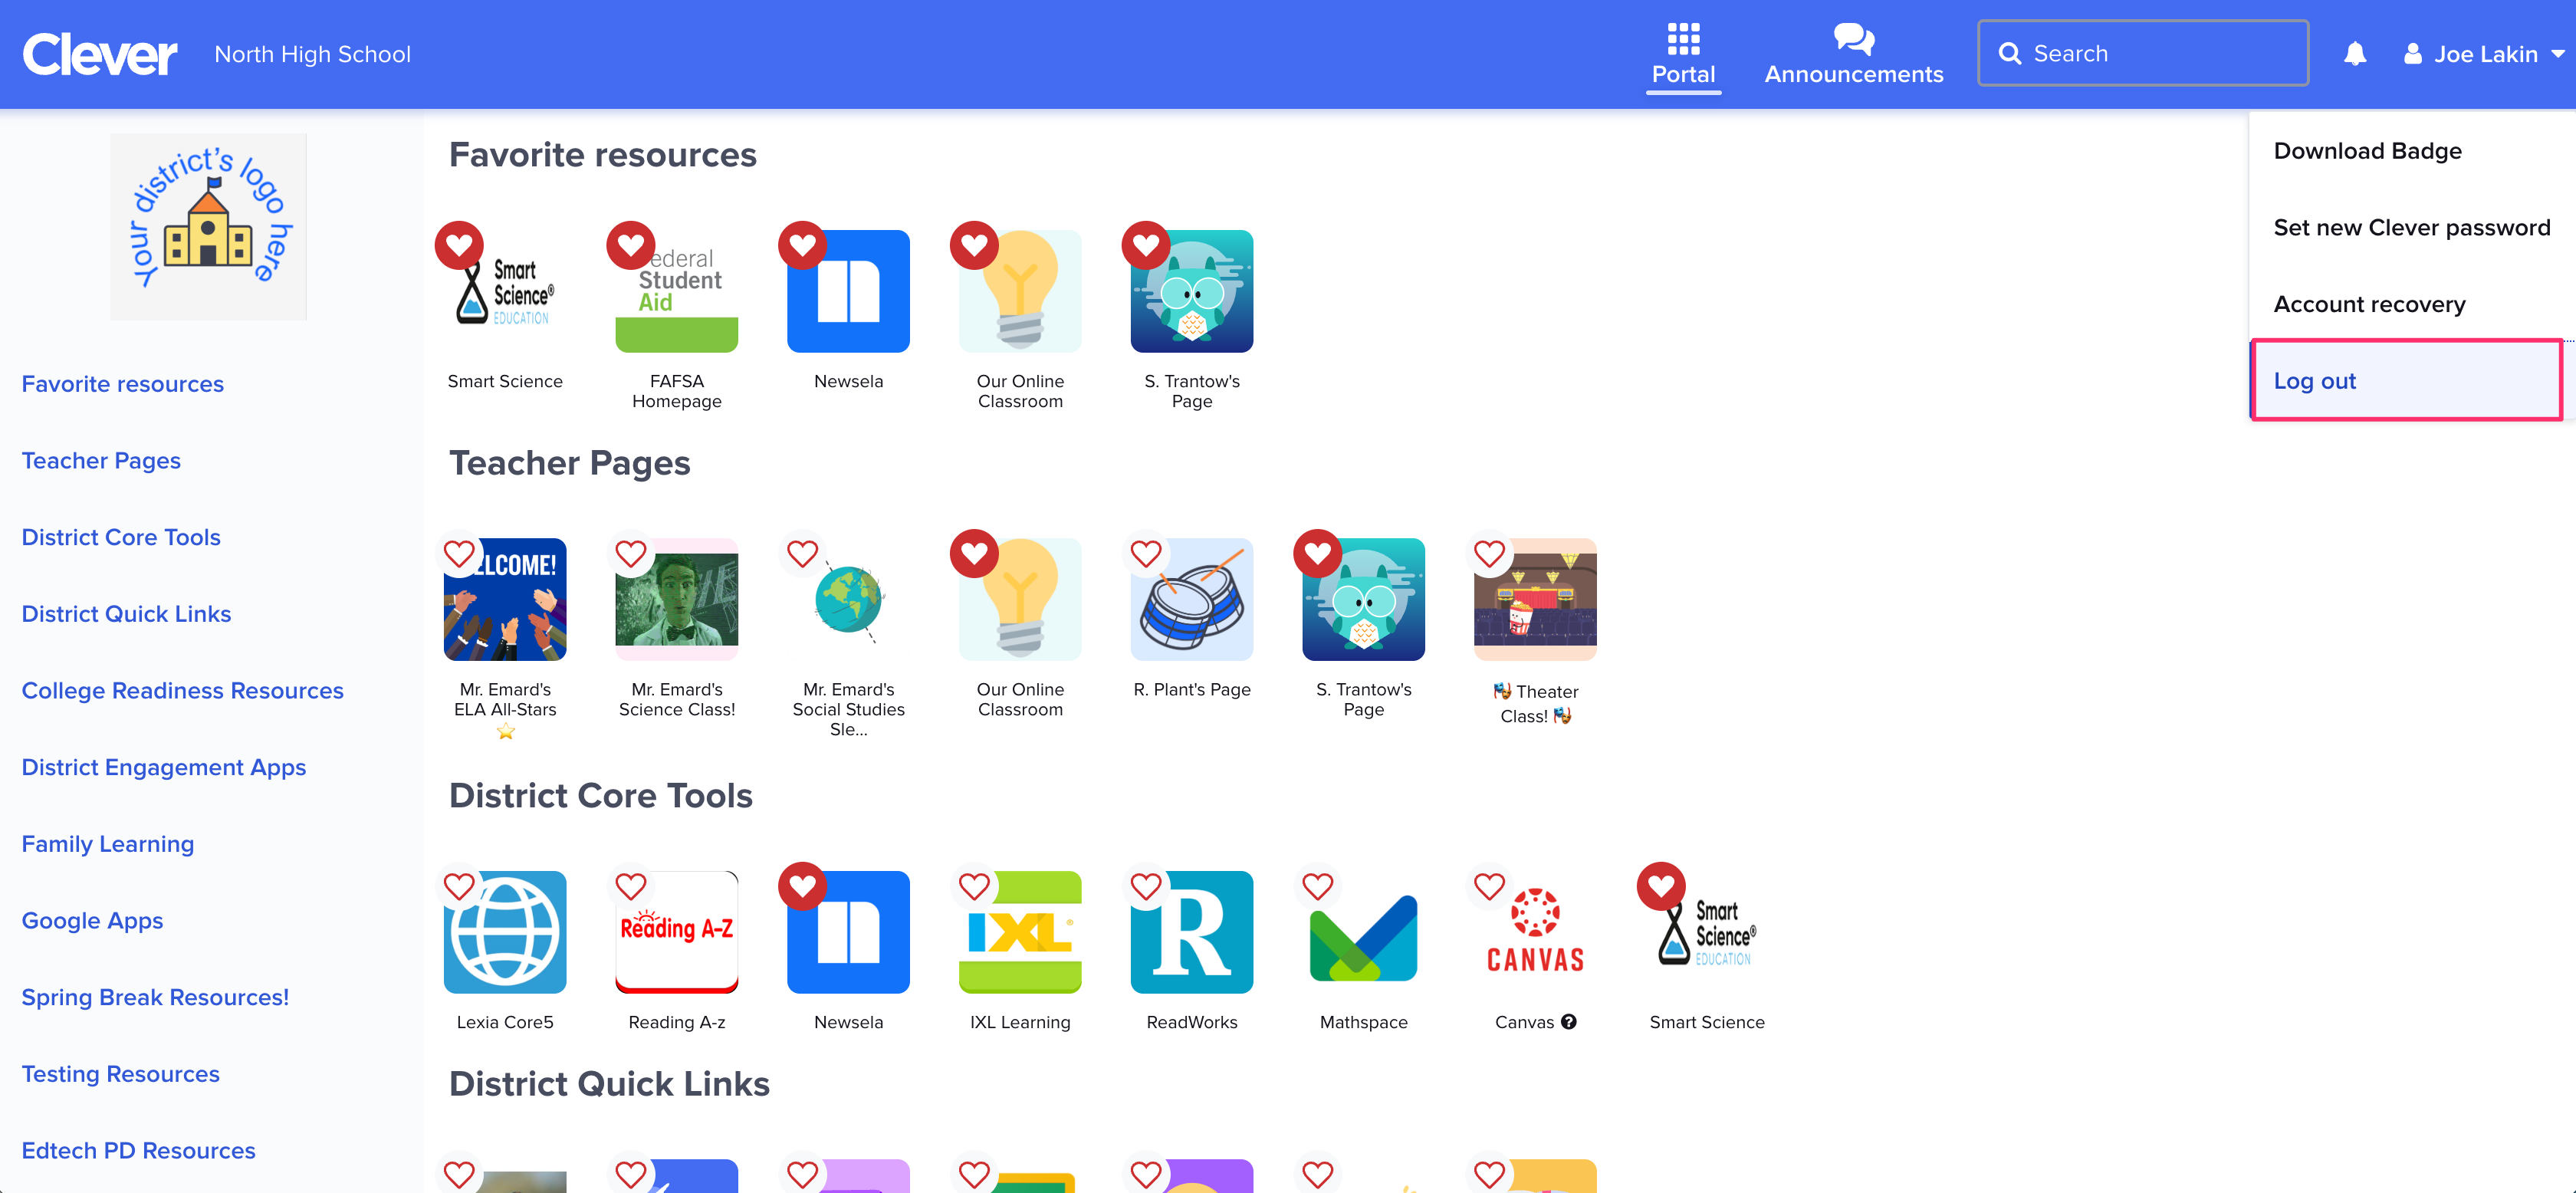This screenshot has width=2576, height=1193.
Task: Favorite Mathspace with heart
Action: pyautogui.click(x=1317, y=886)
